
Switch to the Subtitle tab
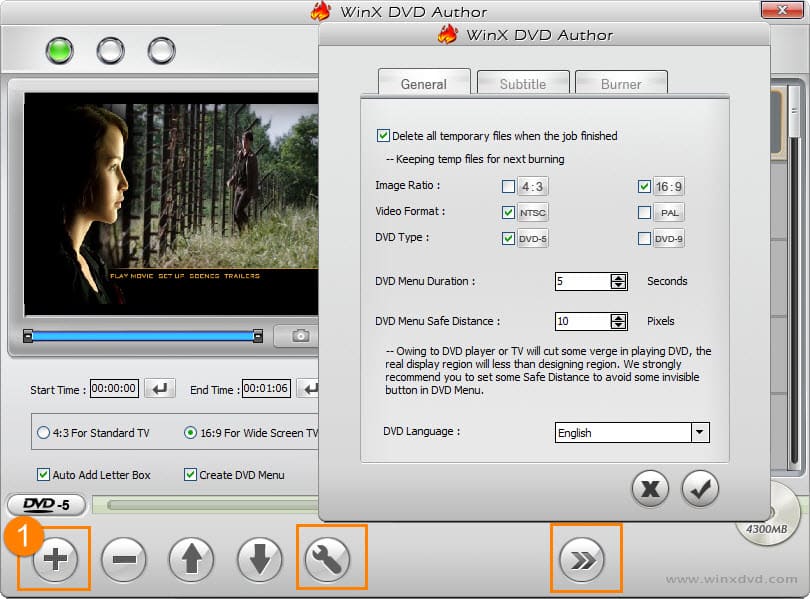click(x=523, y=83)
